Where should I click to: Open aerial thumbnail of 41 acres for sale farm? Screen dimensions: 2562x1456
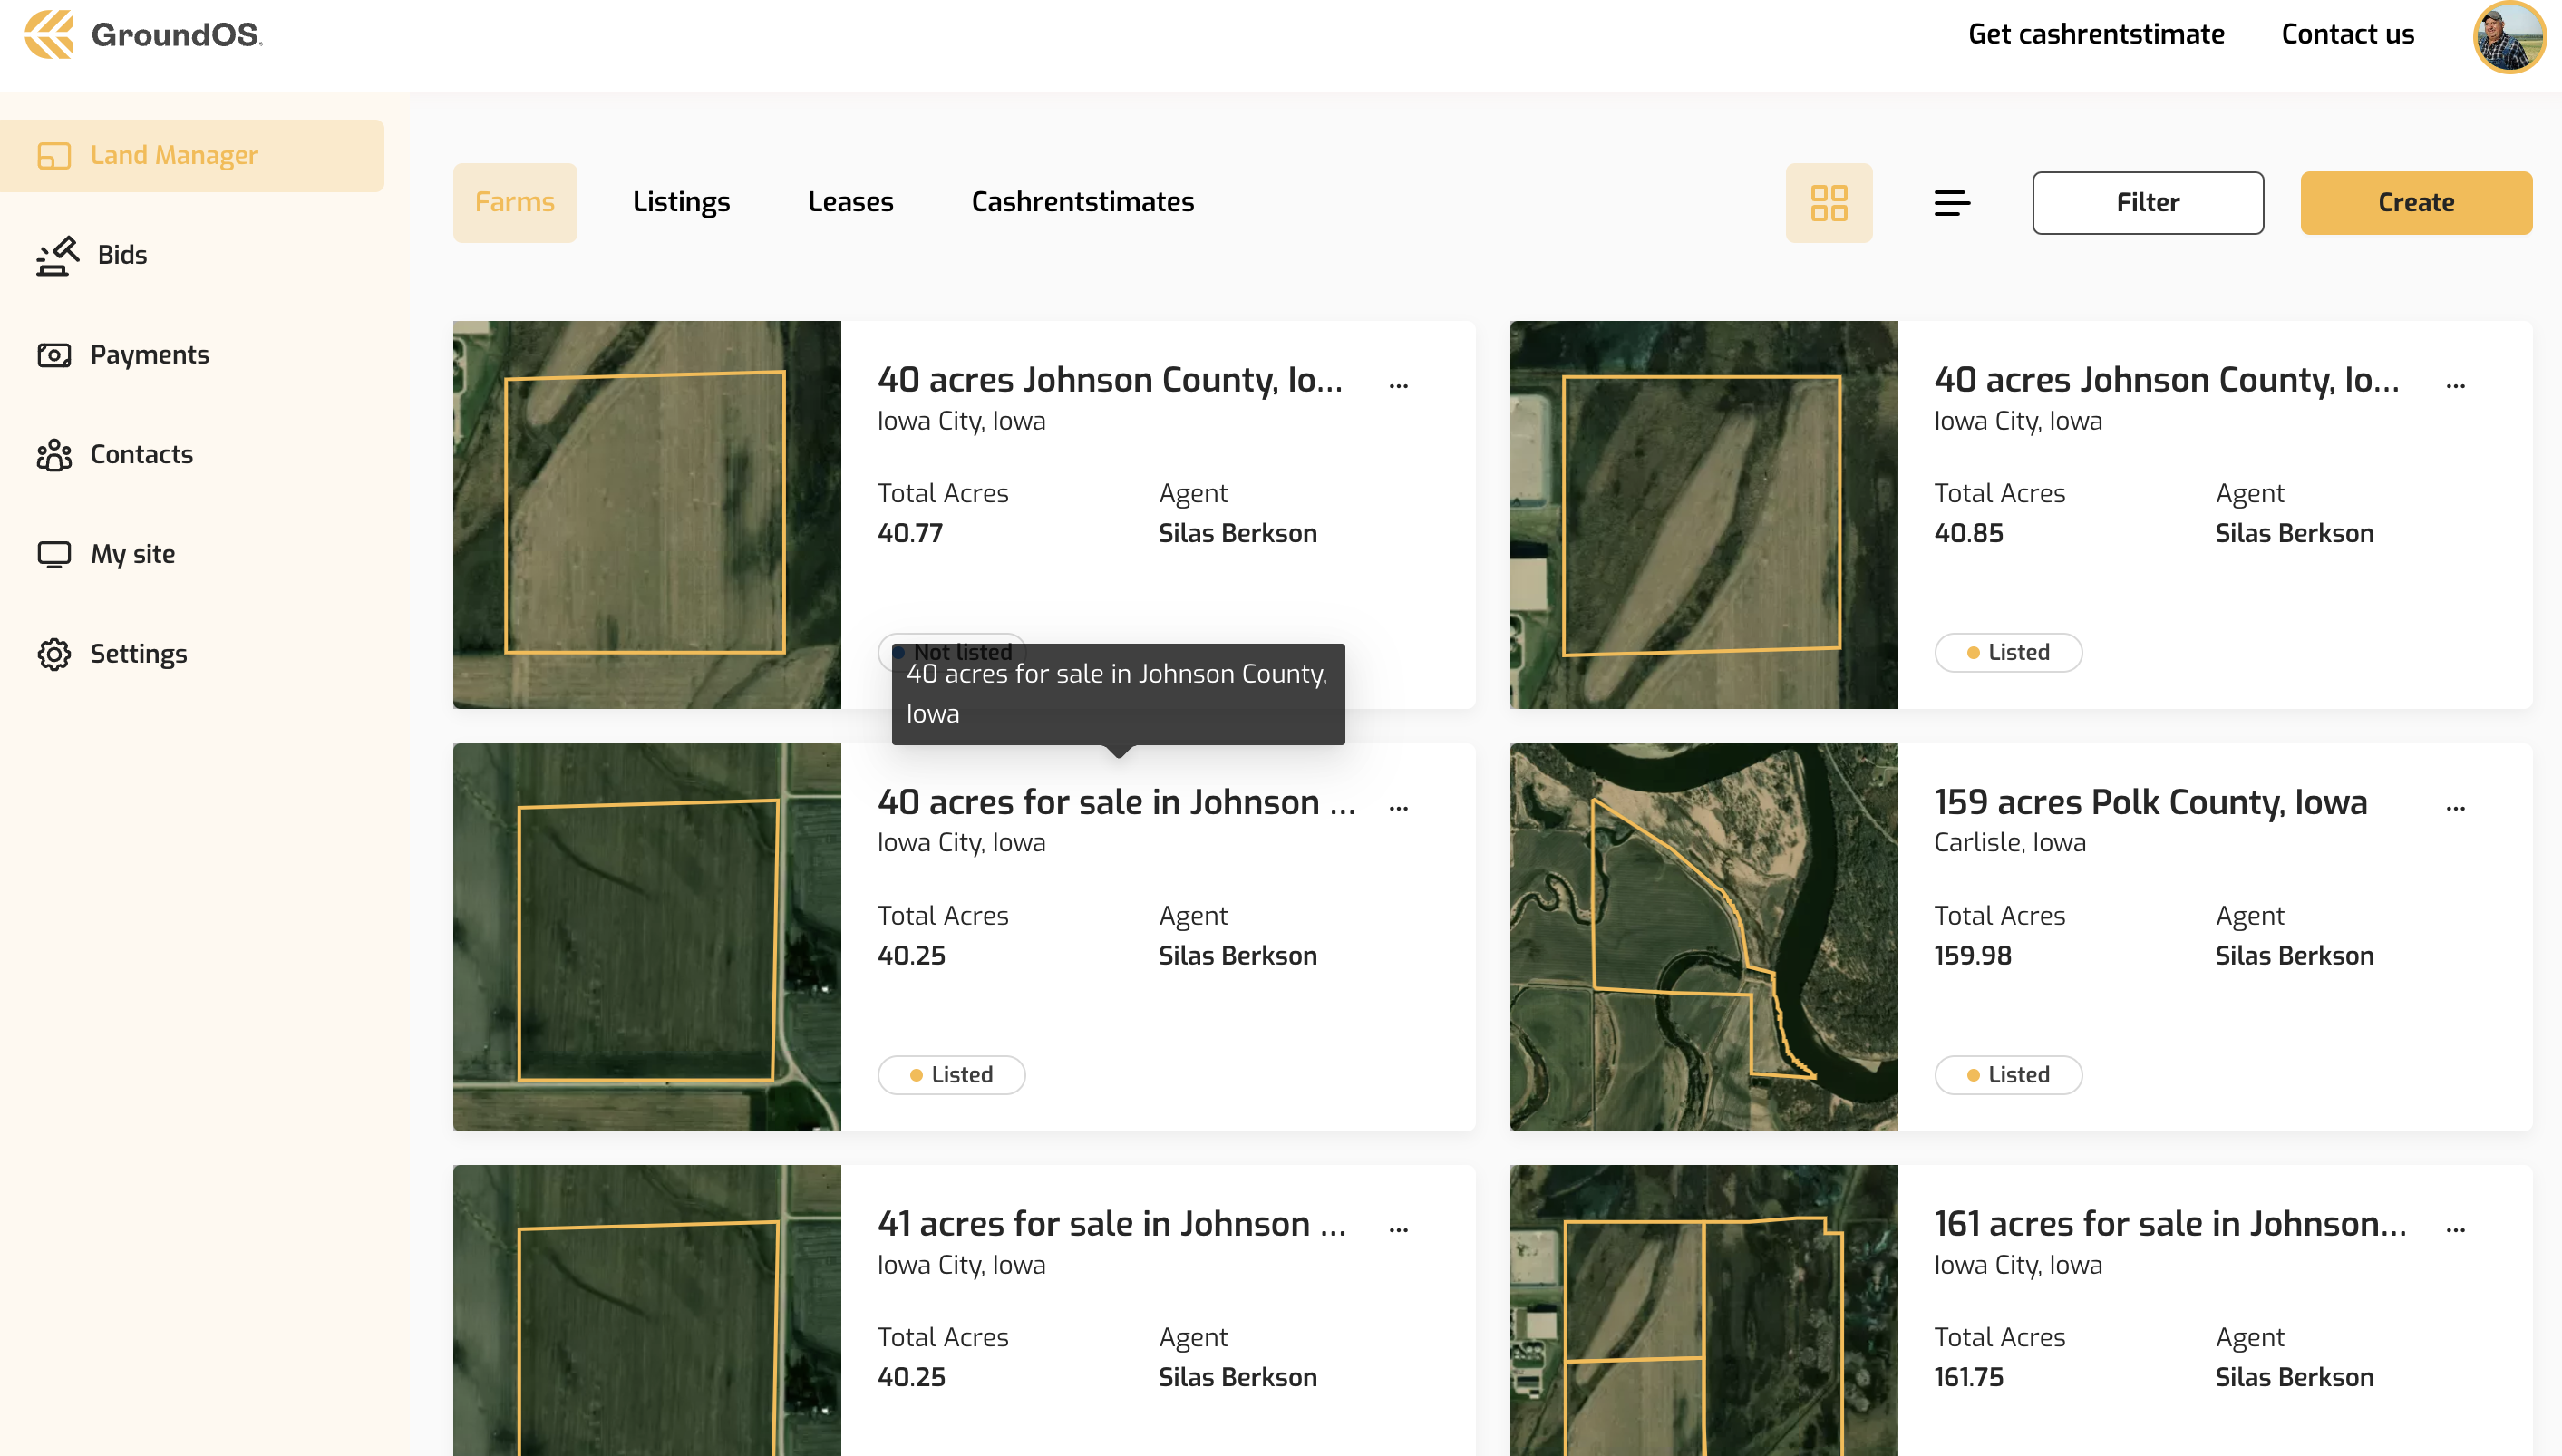pos(647,1310)
